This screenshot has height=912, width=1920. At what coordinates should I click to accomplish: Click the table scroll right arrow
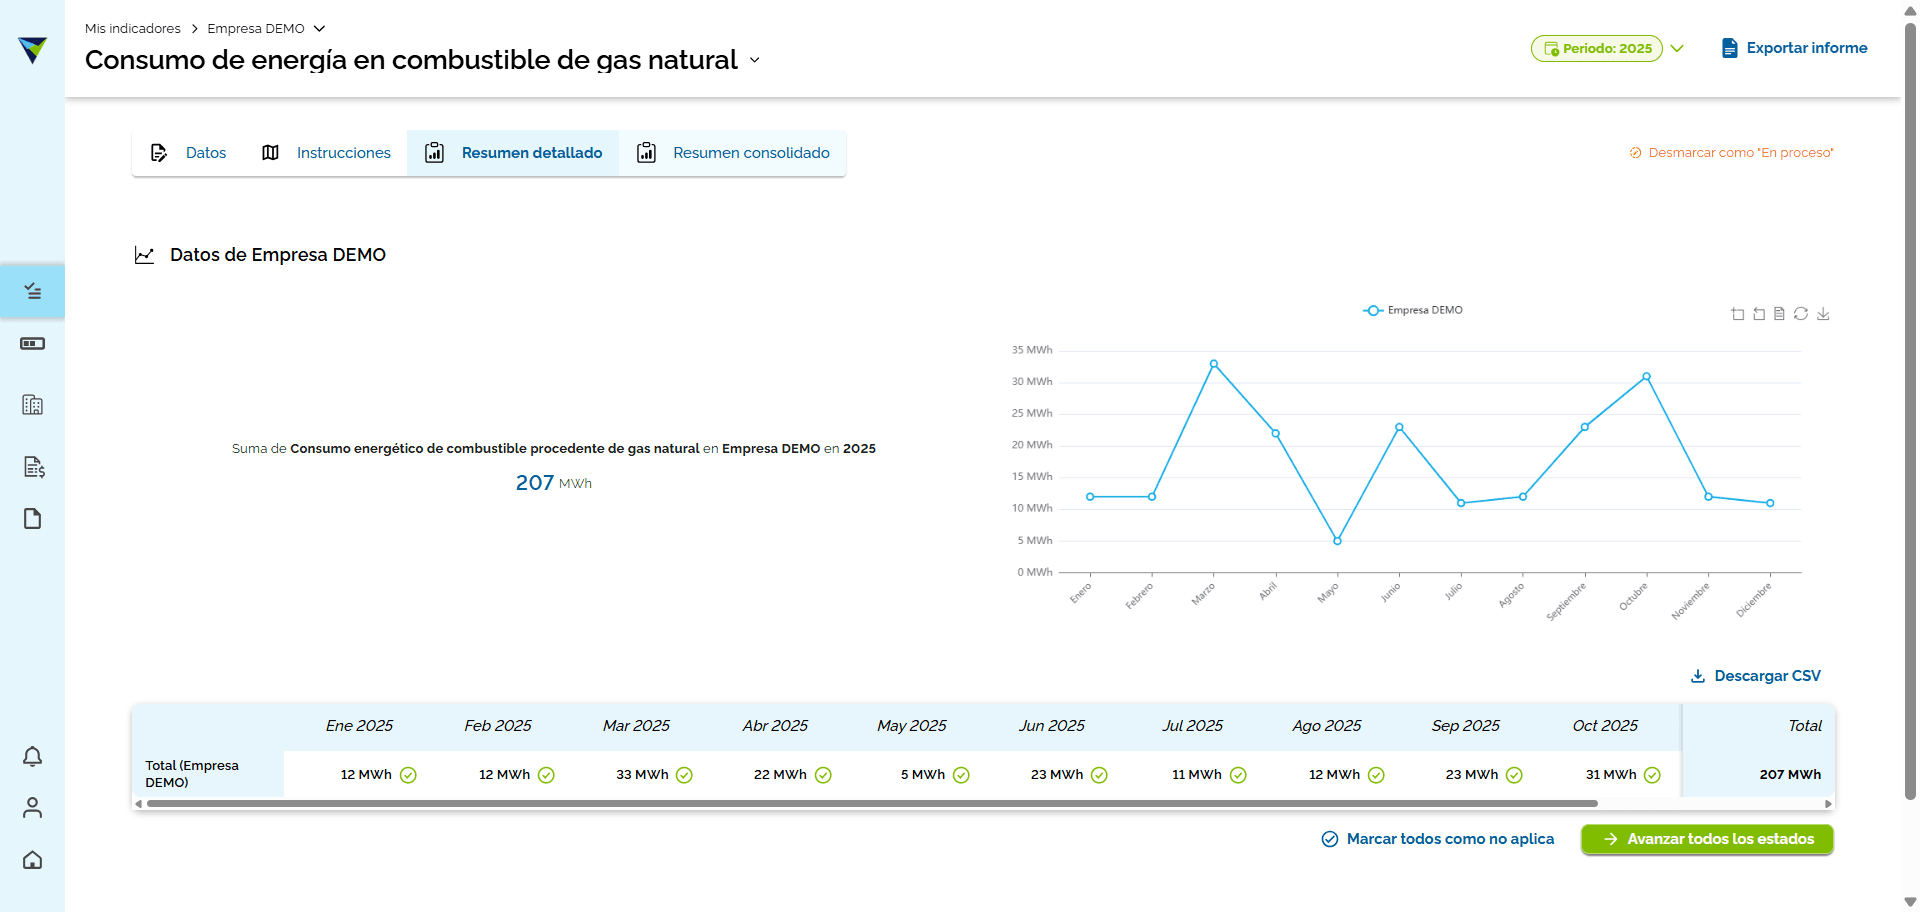pyautogui.click(x=1828, y=803)
